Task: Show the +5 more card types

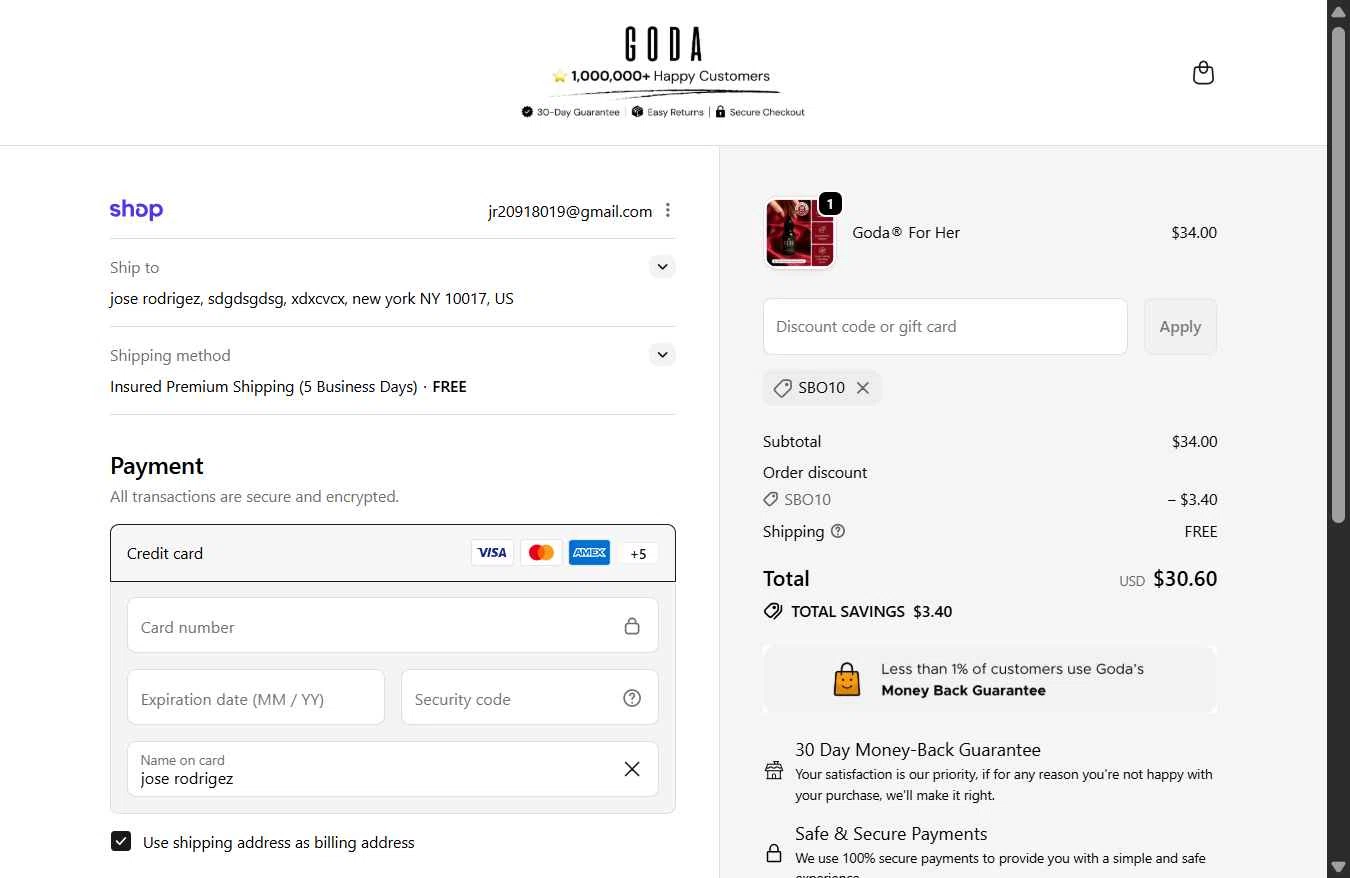Action: click(638, 553)
